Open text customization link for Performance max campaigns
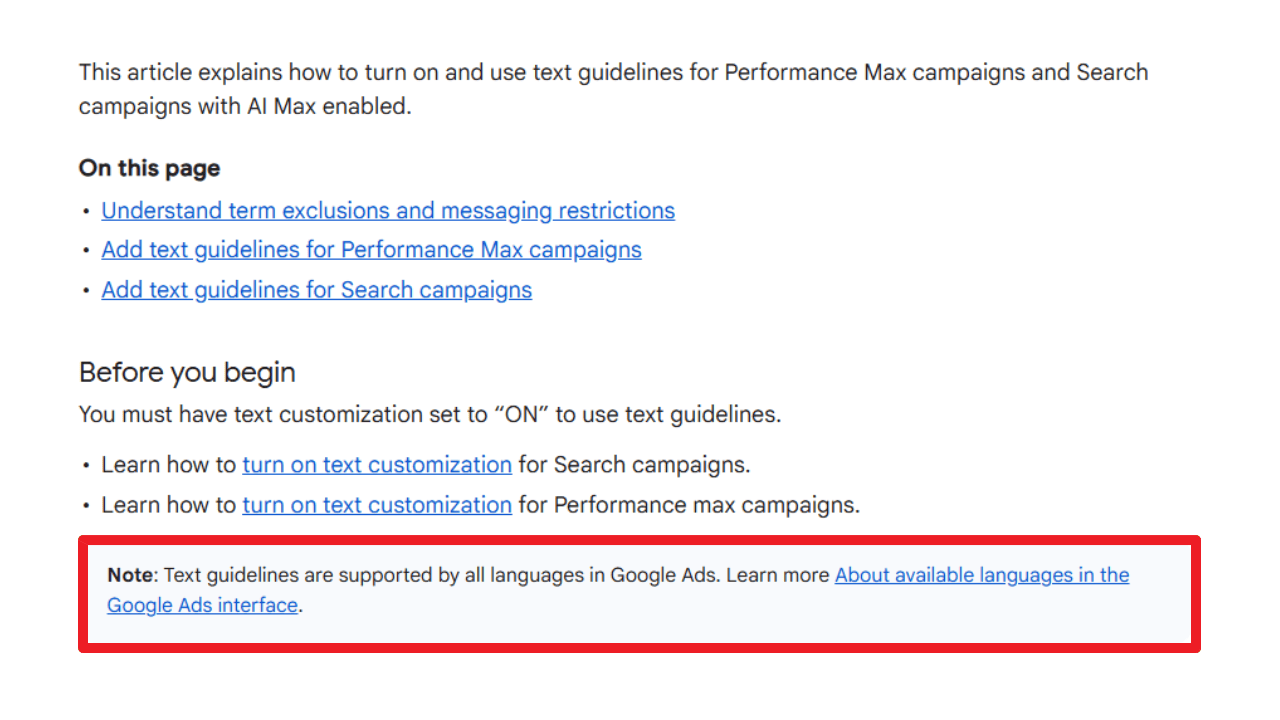Screen dimensions: 1280x720 pyautogui.click(x=377, y=505)
